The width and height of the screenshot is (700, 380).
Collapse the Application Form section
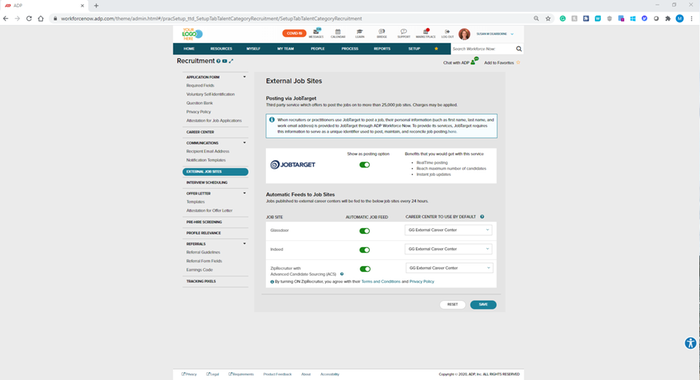pos(244,77)
